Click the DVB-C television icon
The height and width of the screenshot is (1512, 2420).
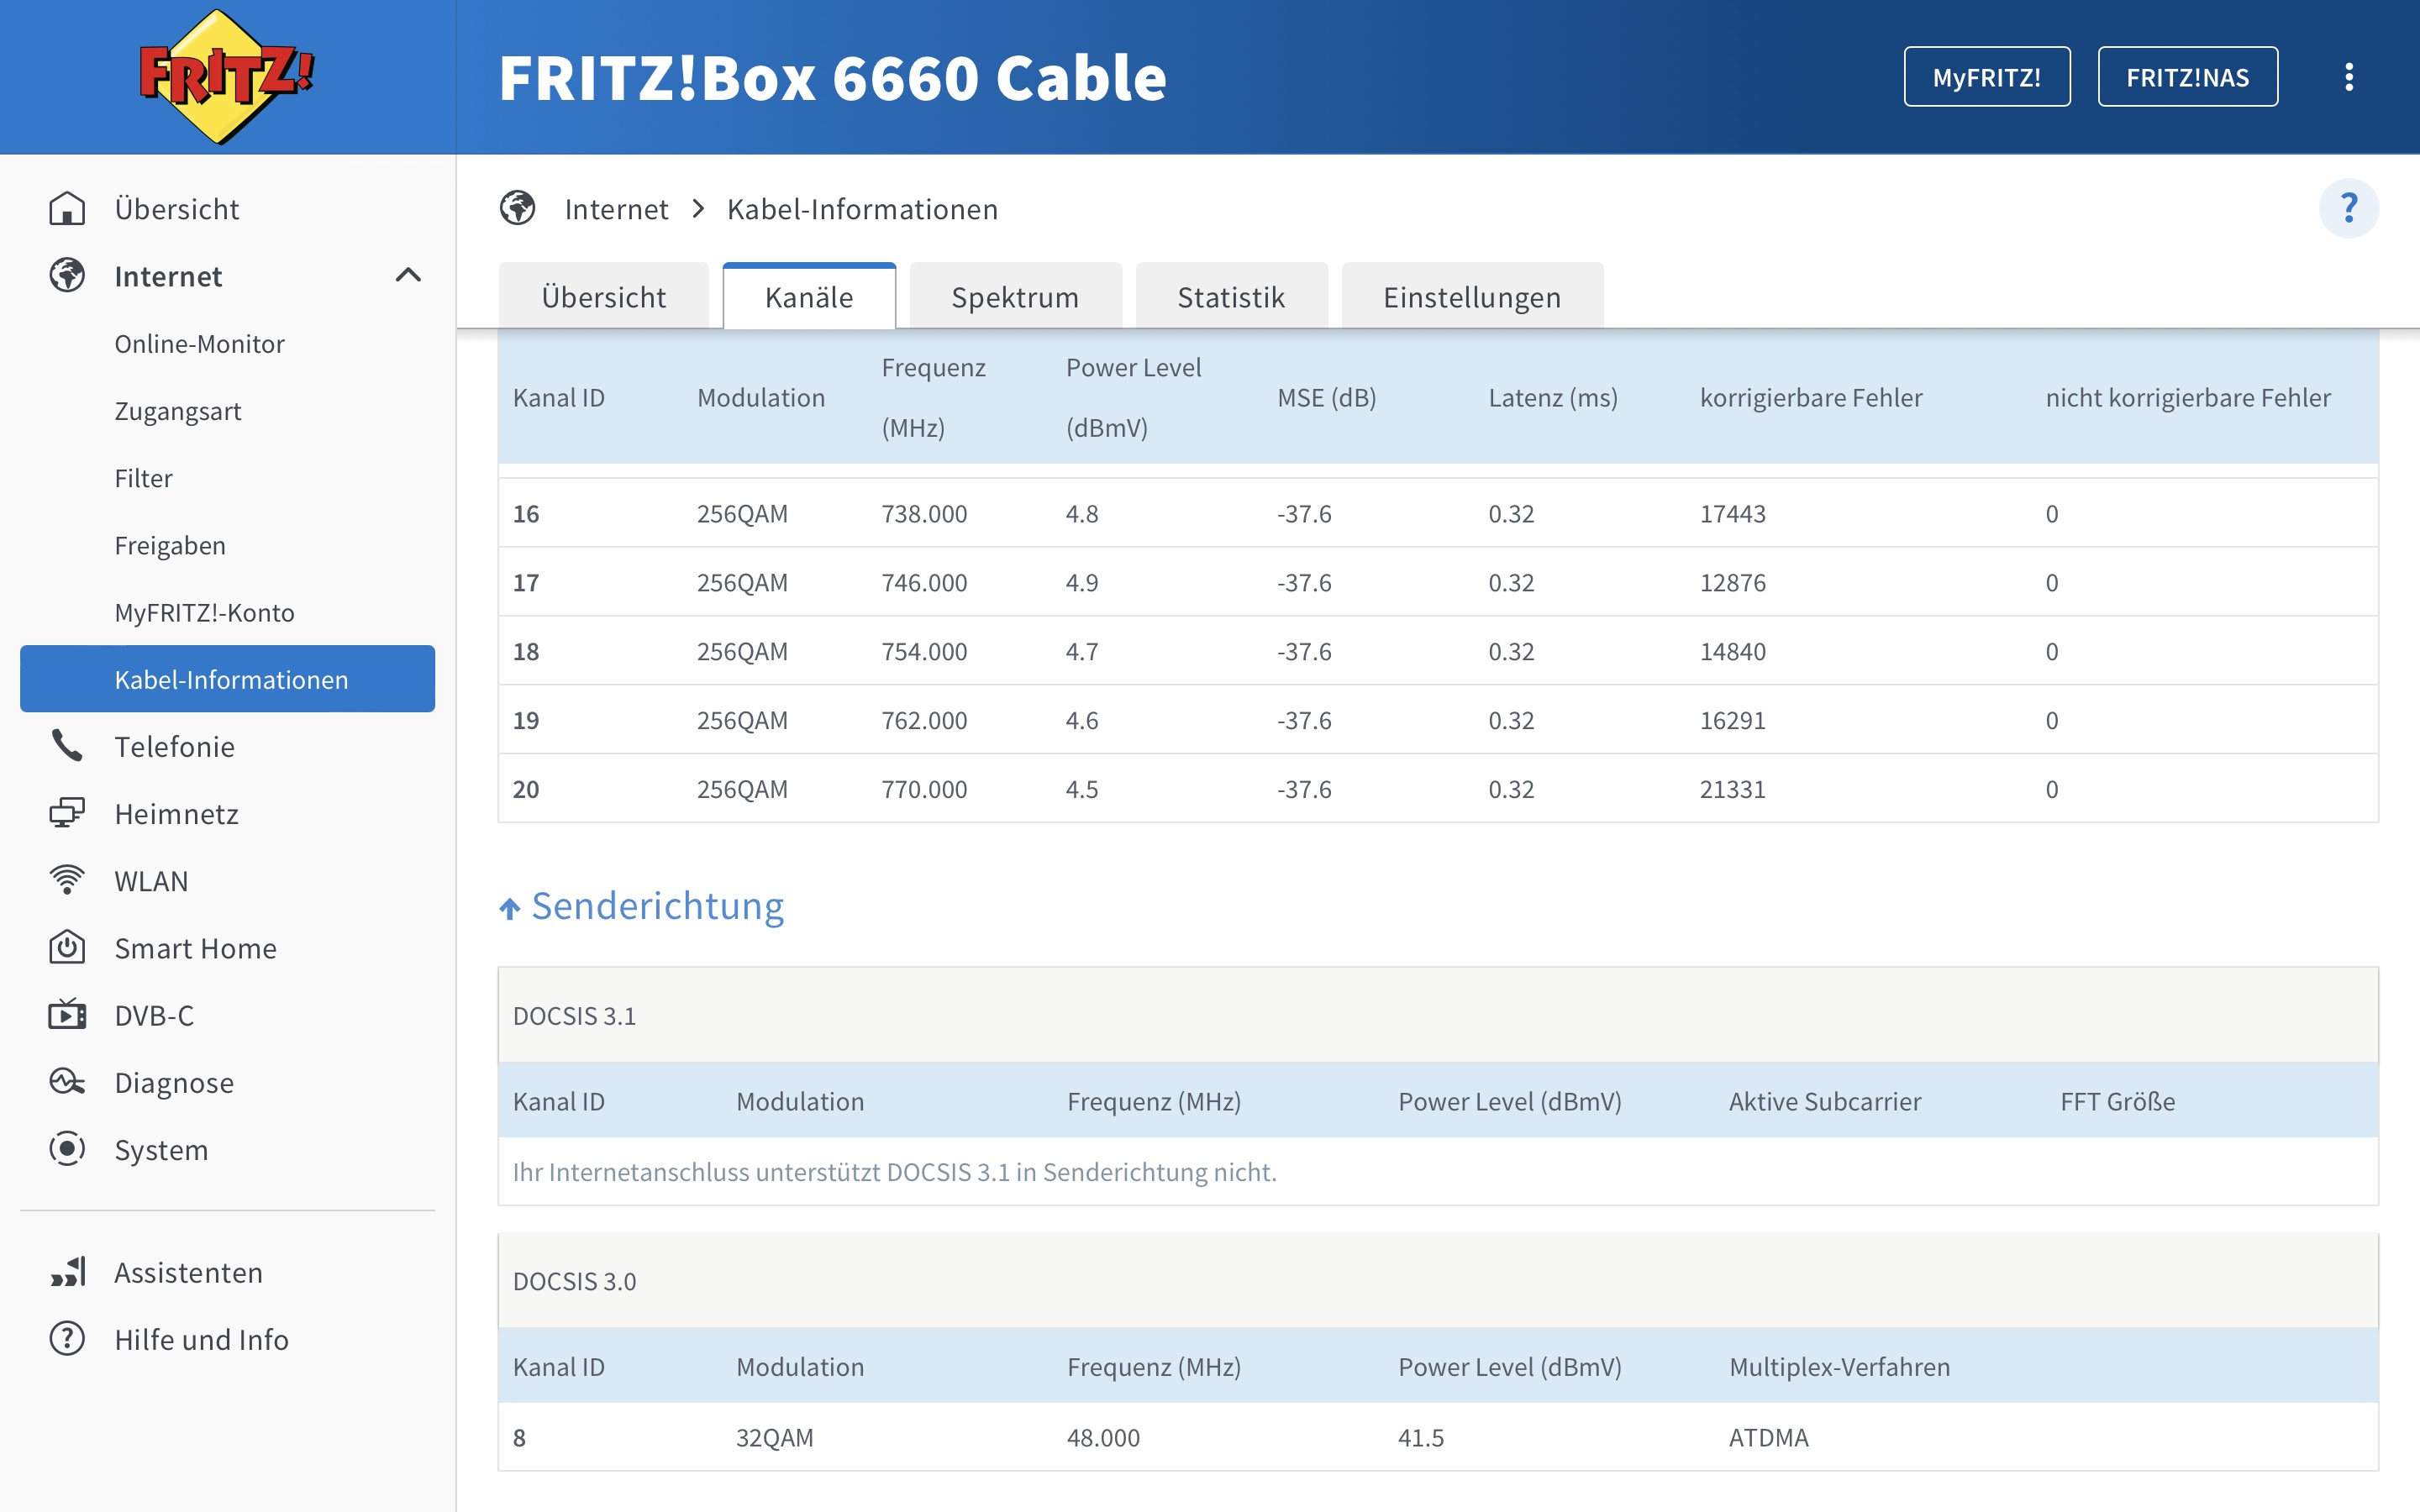coord(67,1015)
